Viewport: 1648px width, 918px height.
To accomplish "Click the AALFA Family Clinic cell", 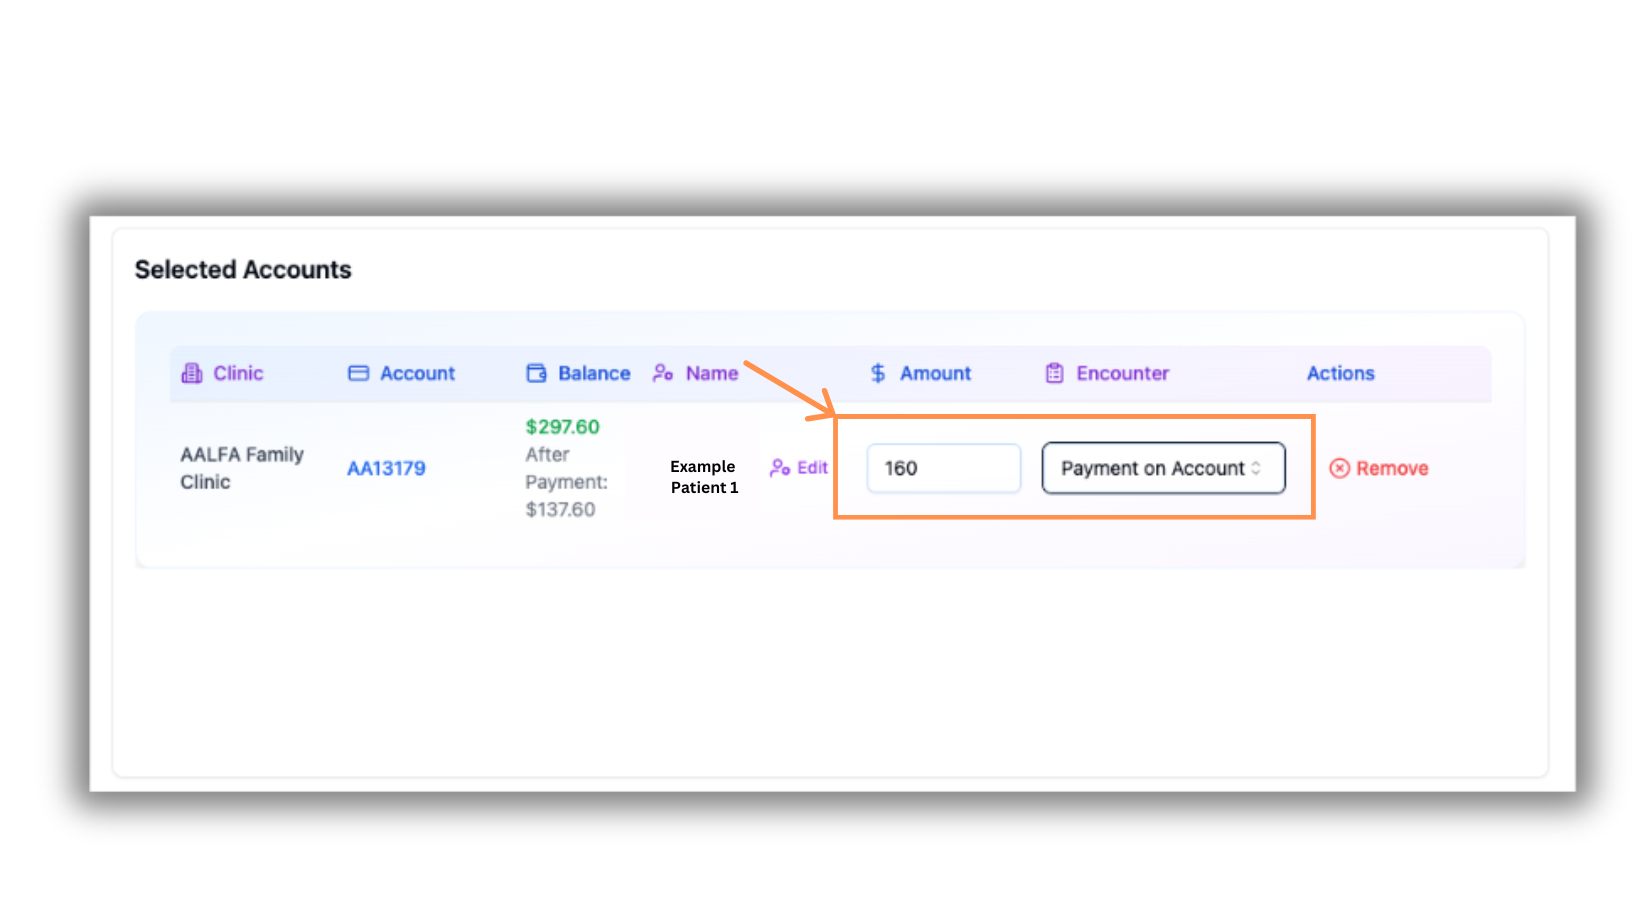I will click(241, 468).
